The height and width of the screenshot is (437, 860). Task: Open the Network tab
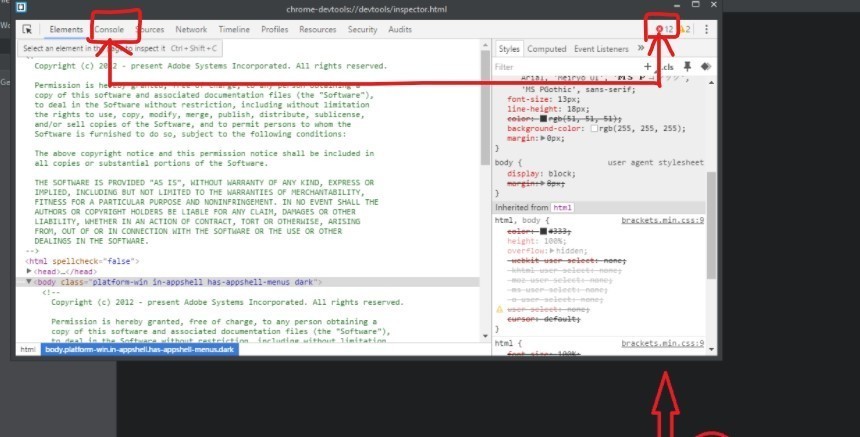click(x=191, y=30)
